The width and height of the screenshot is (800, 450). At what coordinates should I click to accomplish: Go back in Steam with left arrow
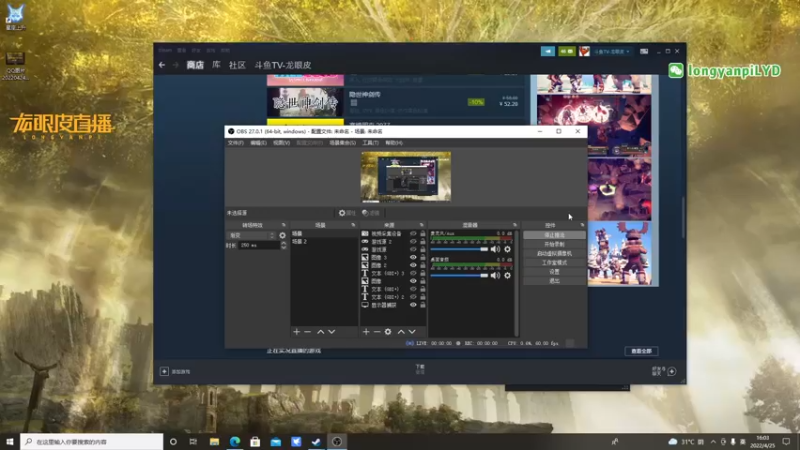[x=162, y=65]
